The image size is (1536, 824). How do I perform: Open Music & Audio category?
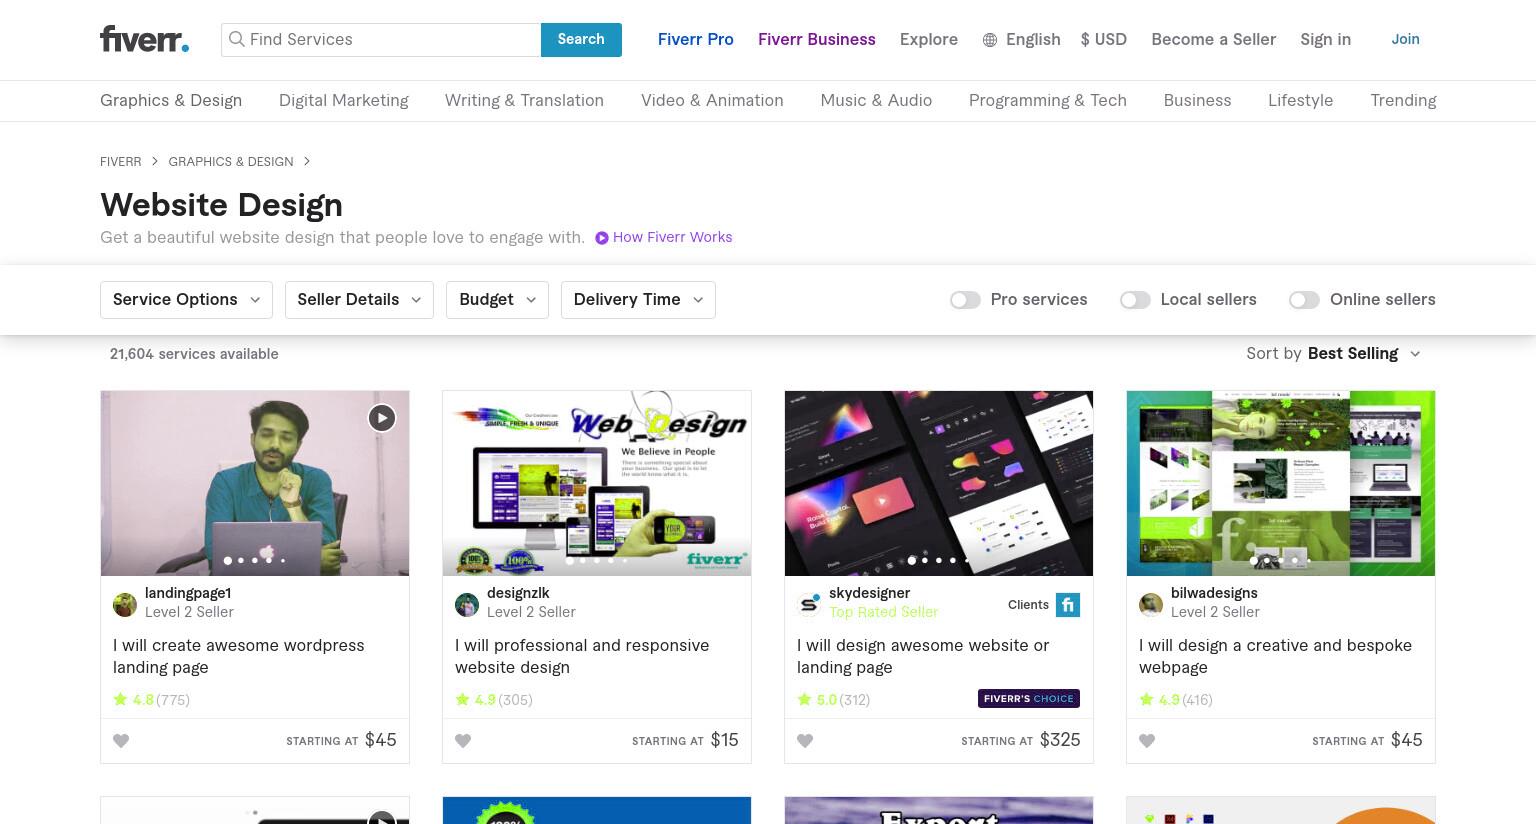coord(876,100)
